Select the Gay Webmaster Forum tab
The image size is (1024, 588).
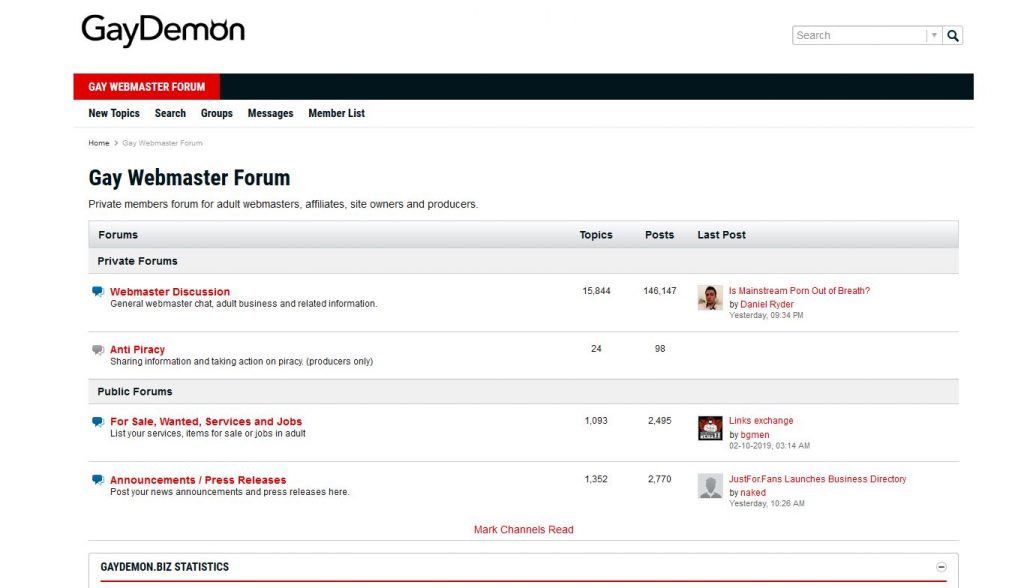coord(146,87)
